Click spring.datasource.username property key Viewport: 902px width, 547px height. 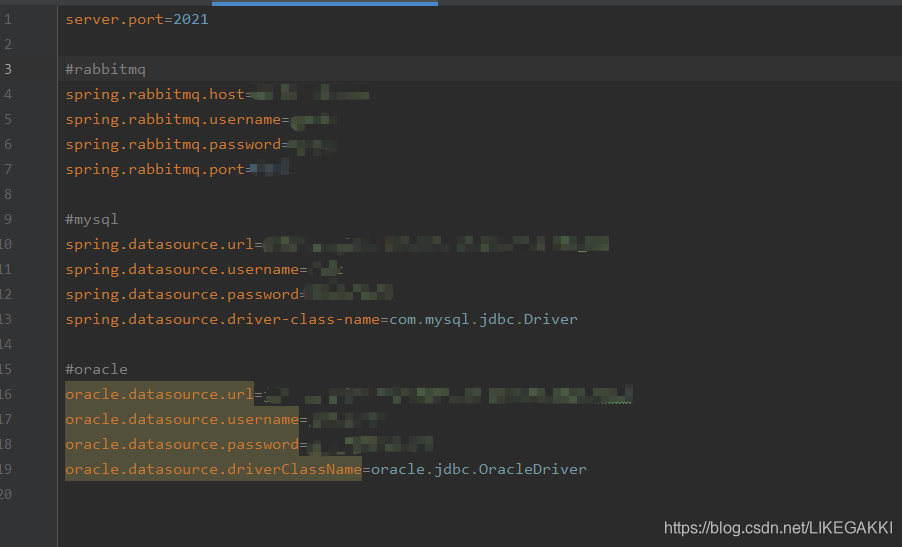pos(182,270)
